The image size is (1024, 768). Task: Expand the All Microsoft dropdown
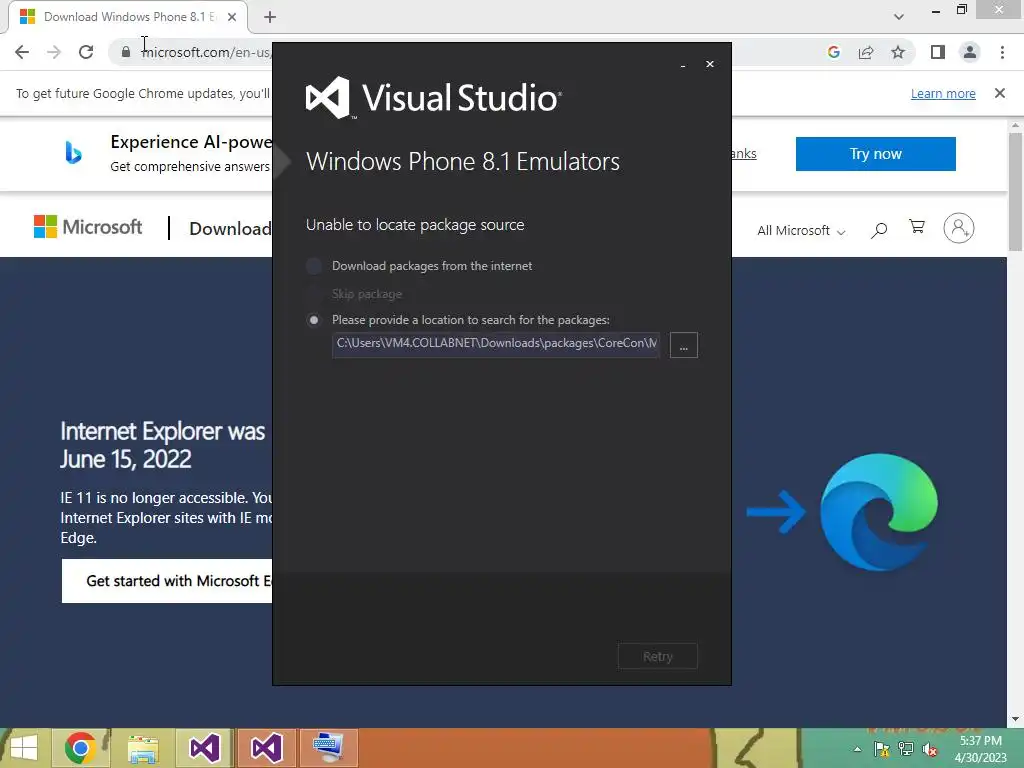(x=801, y=231)
